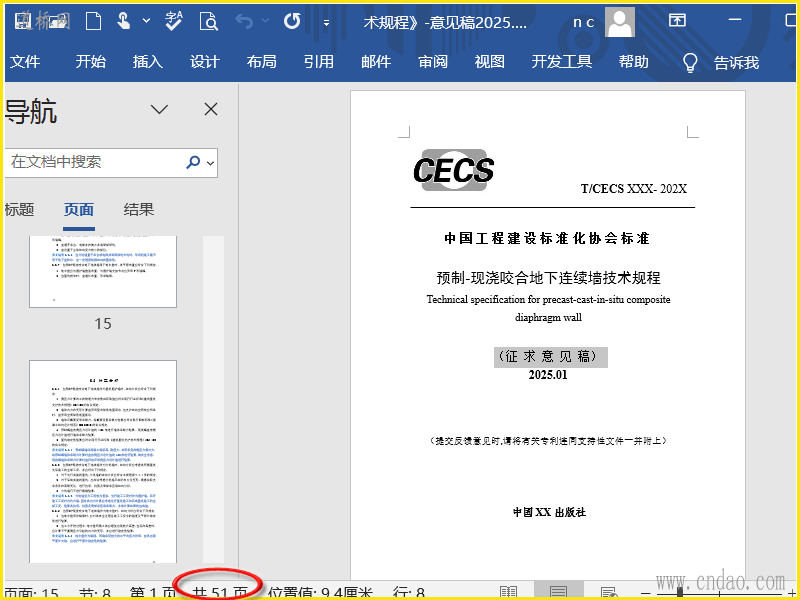Click the CECS logo in the document
This screenshot has height=600, width=800.
click(454, 170)
